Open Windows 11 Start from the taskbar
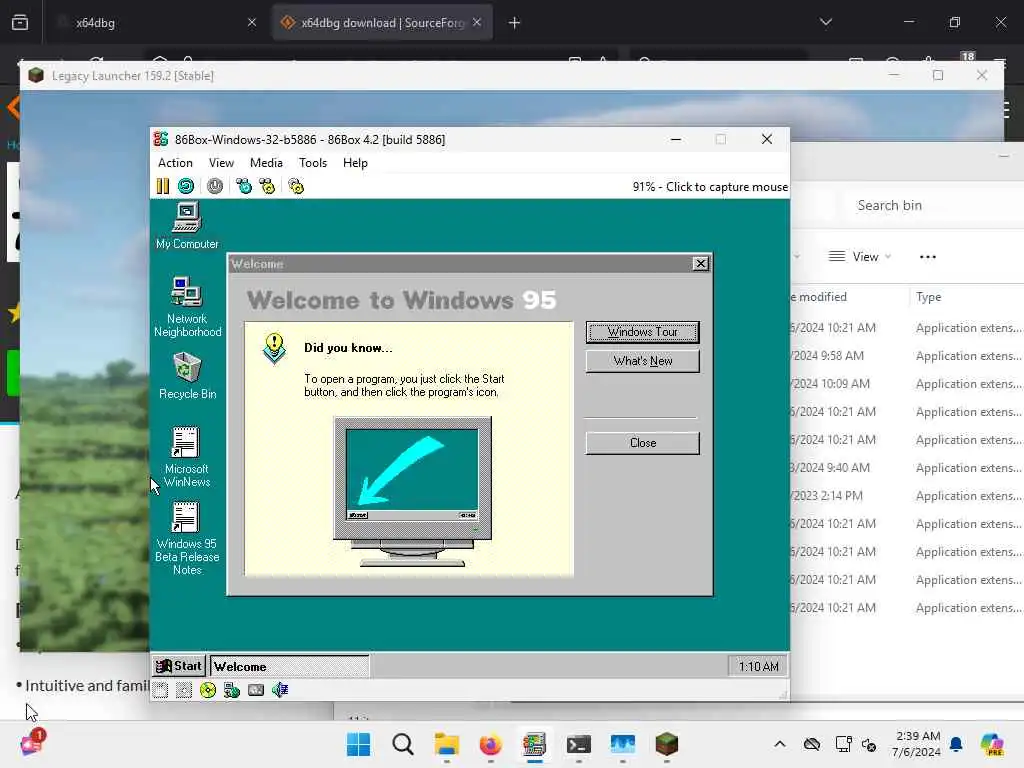This screenshot has height=768, width=1024. click(358, 744)
